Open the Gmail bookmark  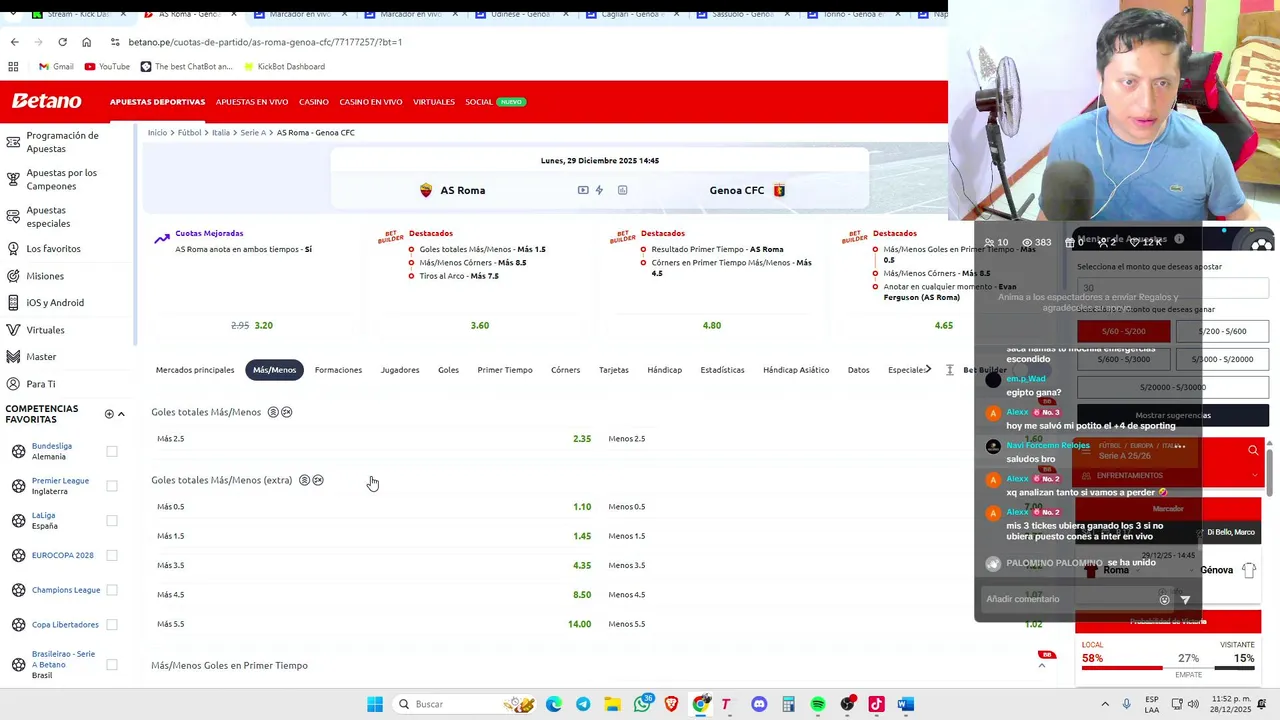point(56,67)
